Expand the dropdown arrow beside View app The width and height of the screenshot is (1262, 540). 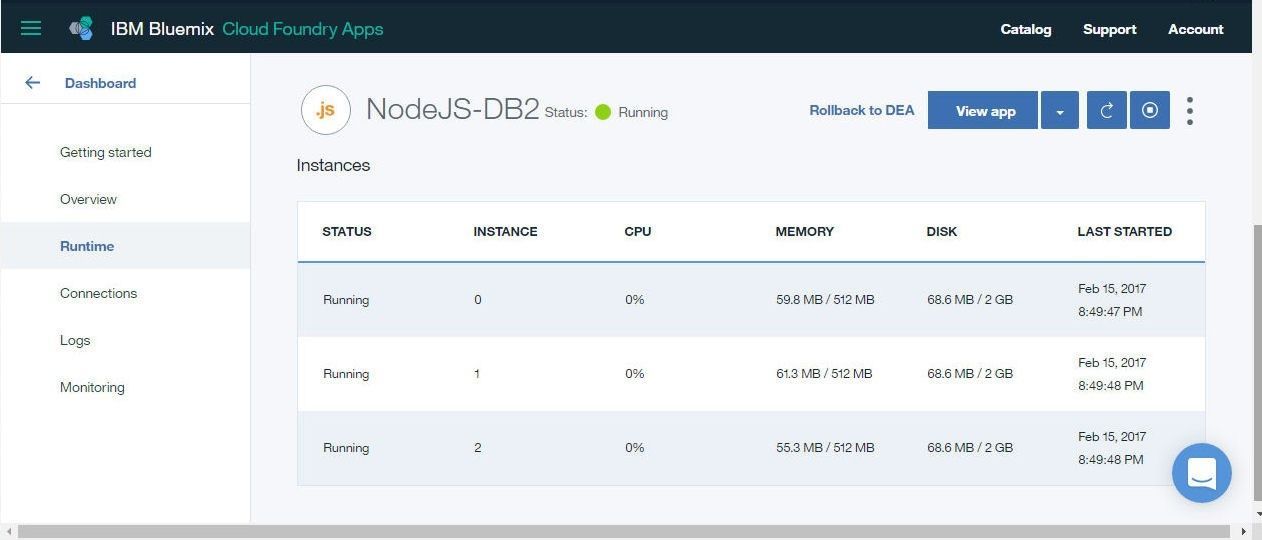tap(1060, 111)
